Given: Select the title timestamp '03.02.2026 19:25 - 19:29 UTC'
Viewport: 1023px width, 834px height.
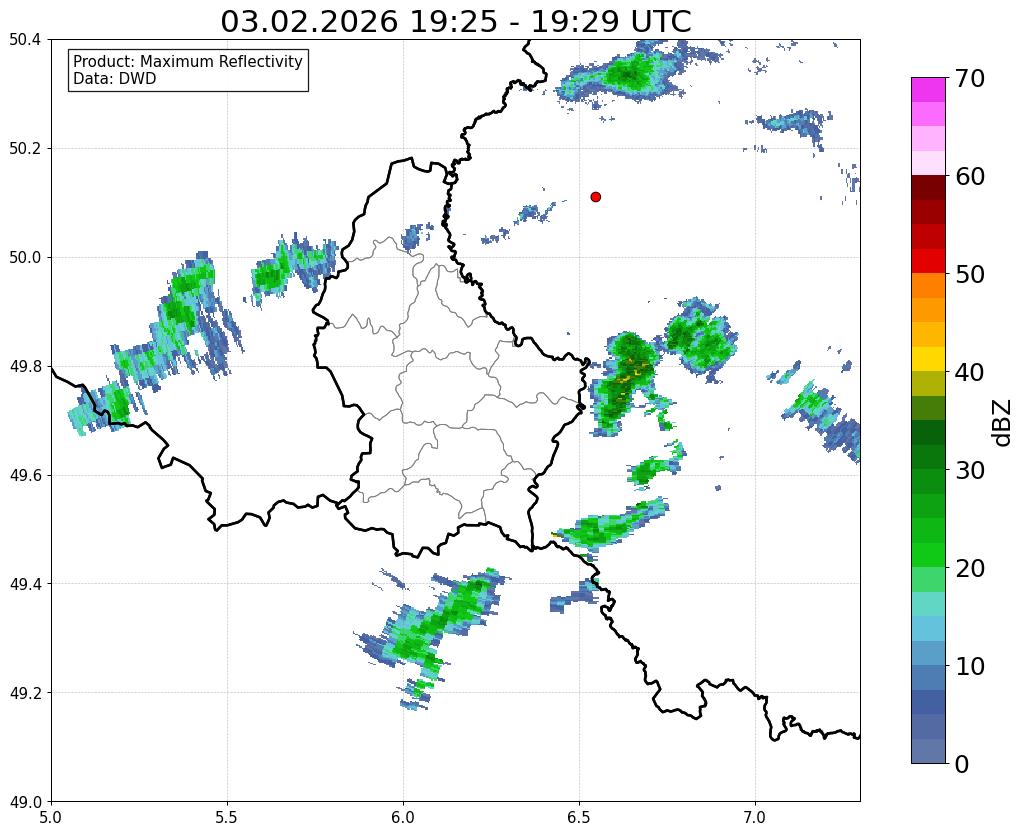Looking at the screenshot, I should [x=455, y=22].
